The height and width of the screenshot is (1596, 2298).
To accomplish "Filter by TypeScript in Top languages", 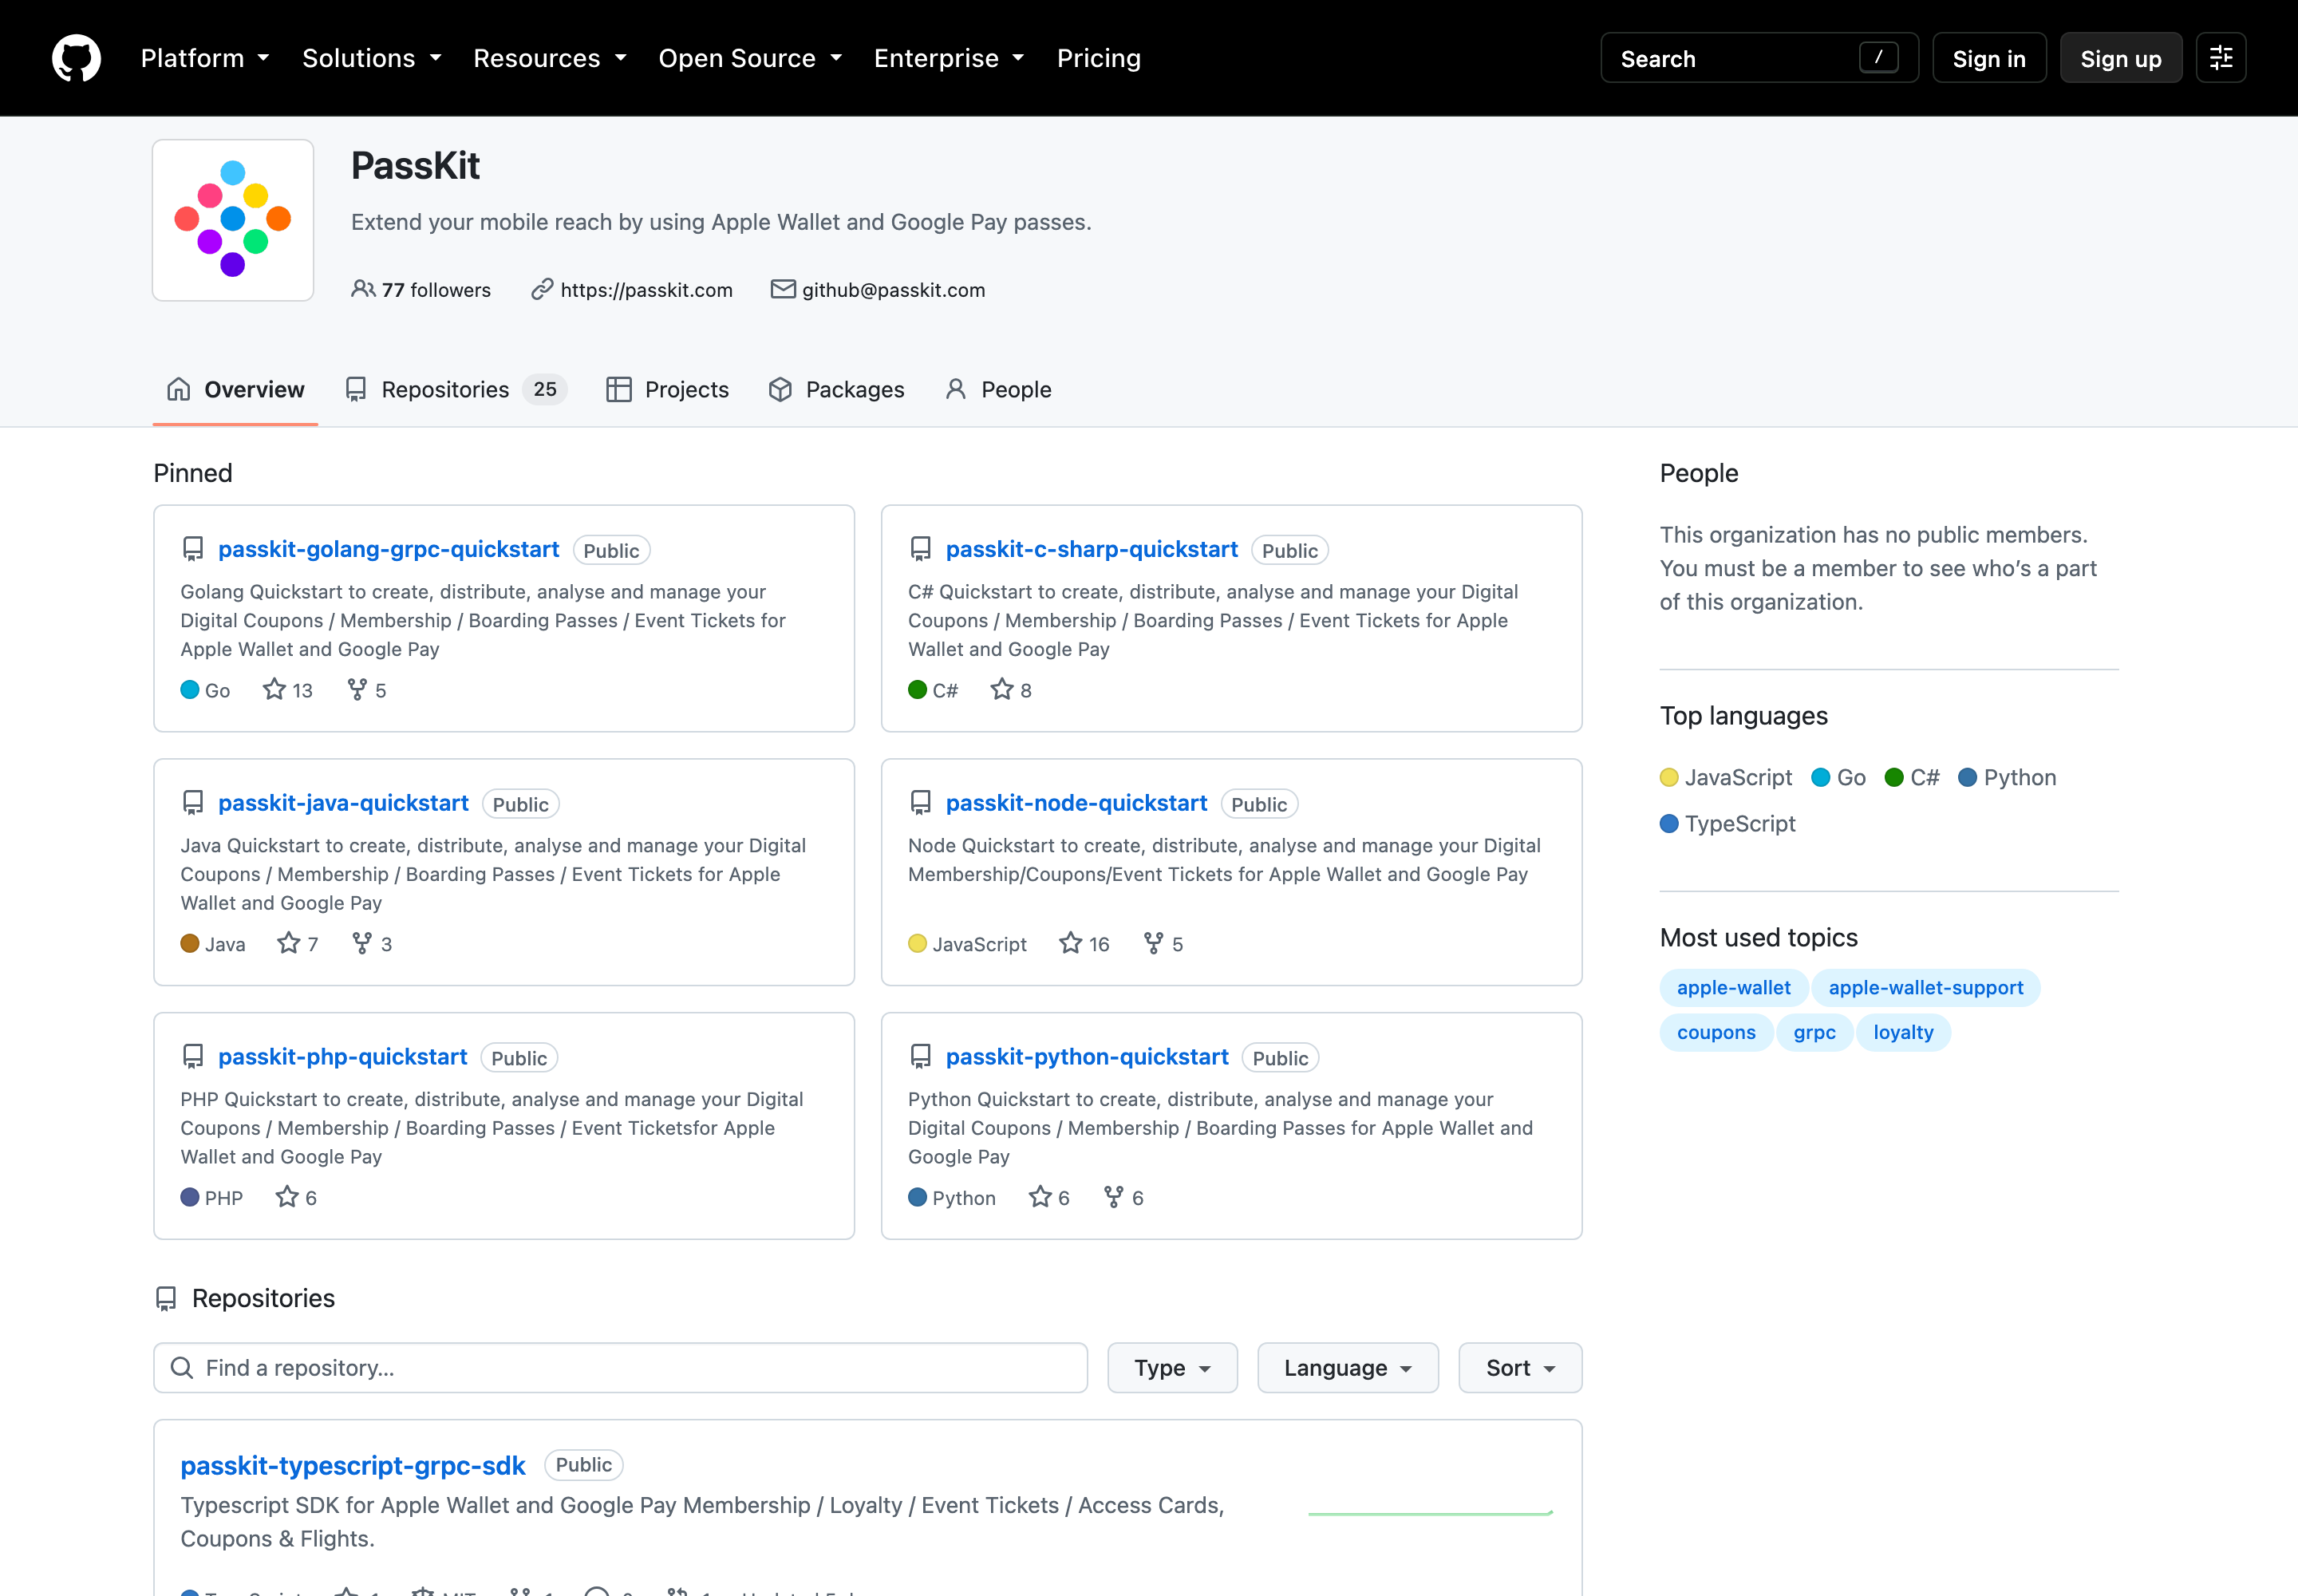I will [1728, 823].
